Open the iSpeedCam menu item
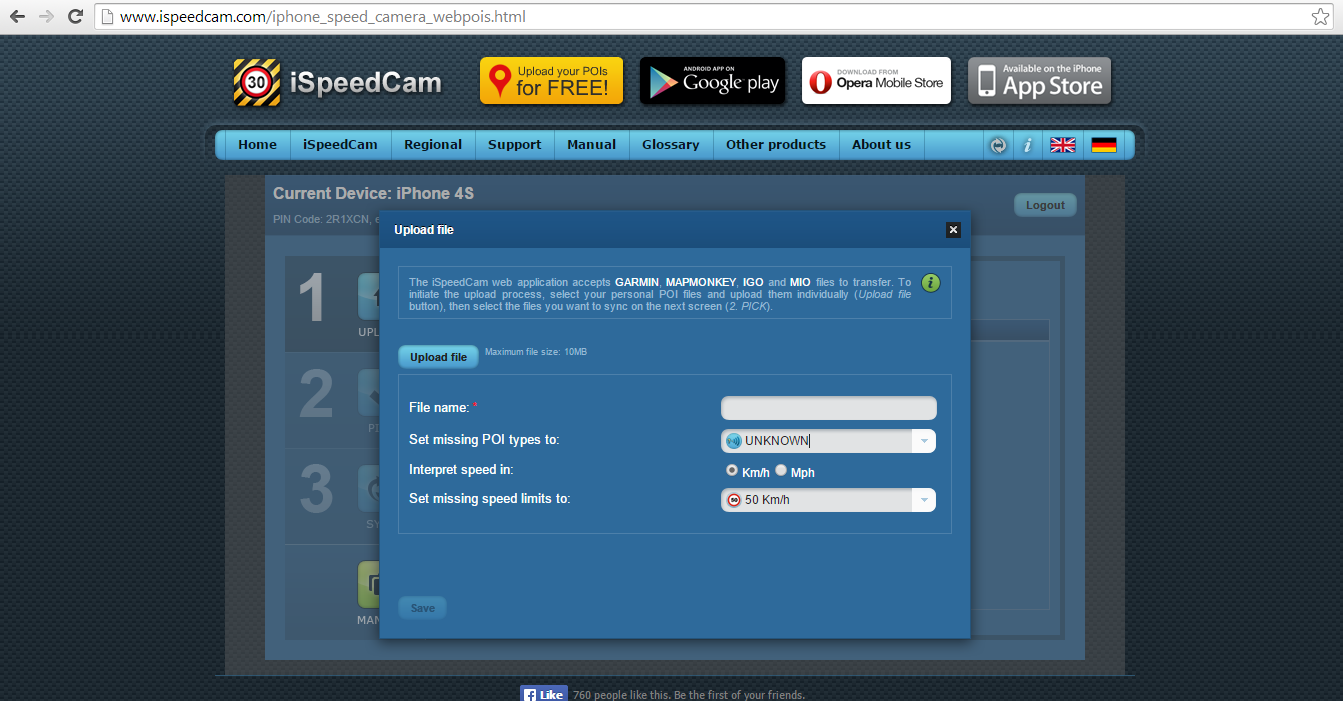Image resolution: width=1343 pixels, height=701 pixels. (340, 145)
